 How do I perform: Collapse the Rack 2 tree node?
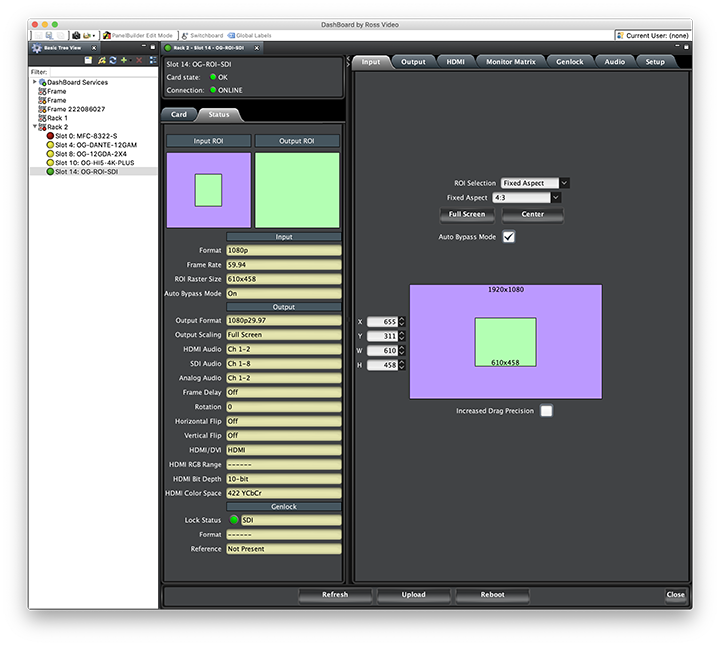click(36, 127)
